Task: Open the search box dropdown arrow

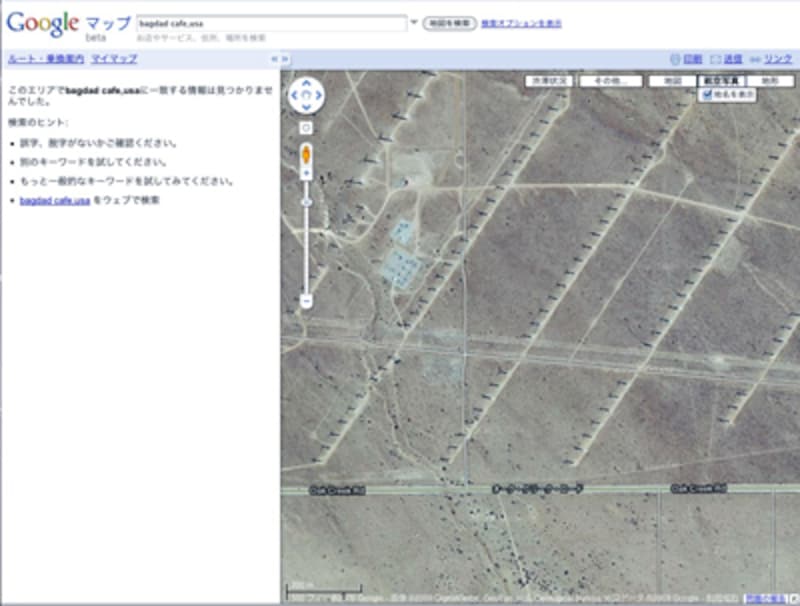Action: pos(414,22)
